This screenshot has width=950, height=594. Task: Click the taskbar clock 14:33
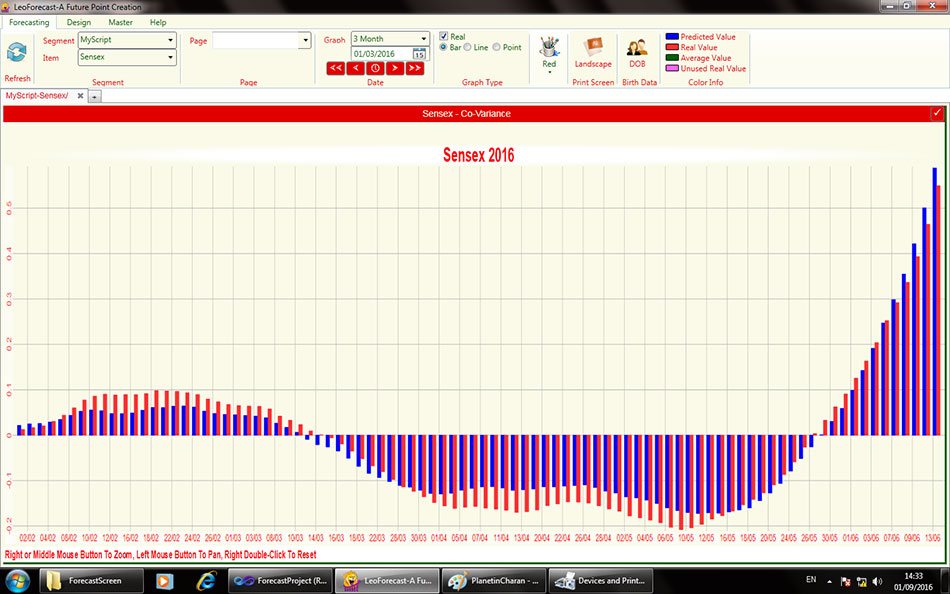coord(914,581)
